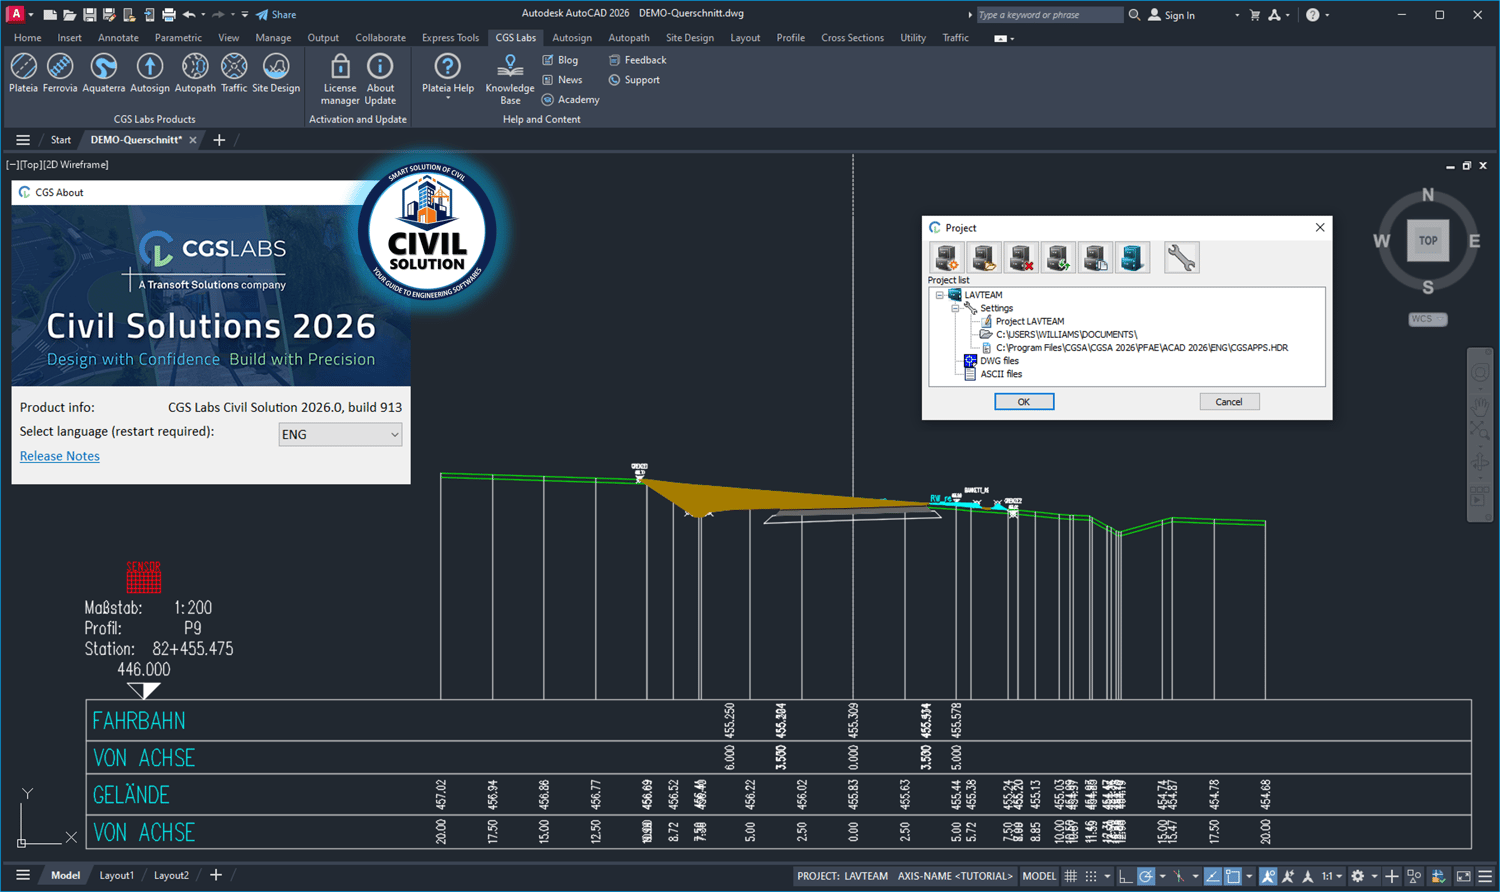Screen dimensions: 1500x892
Task: Open the WCS dropdown below ViewCube
Action: coord(1427,319)
